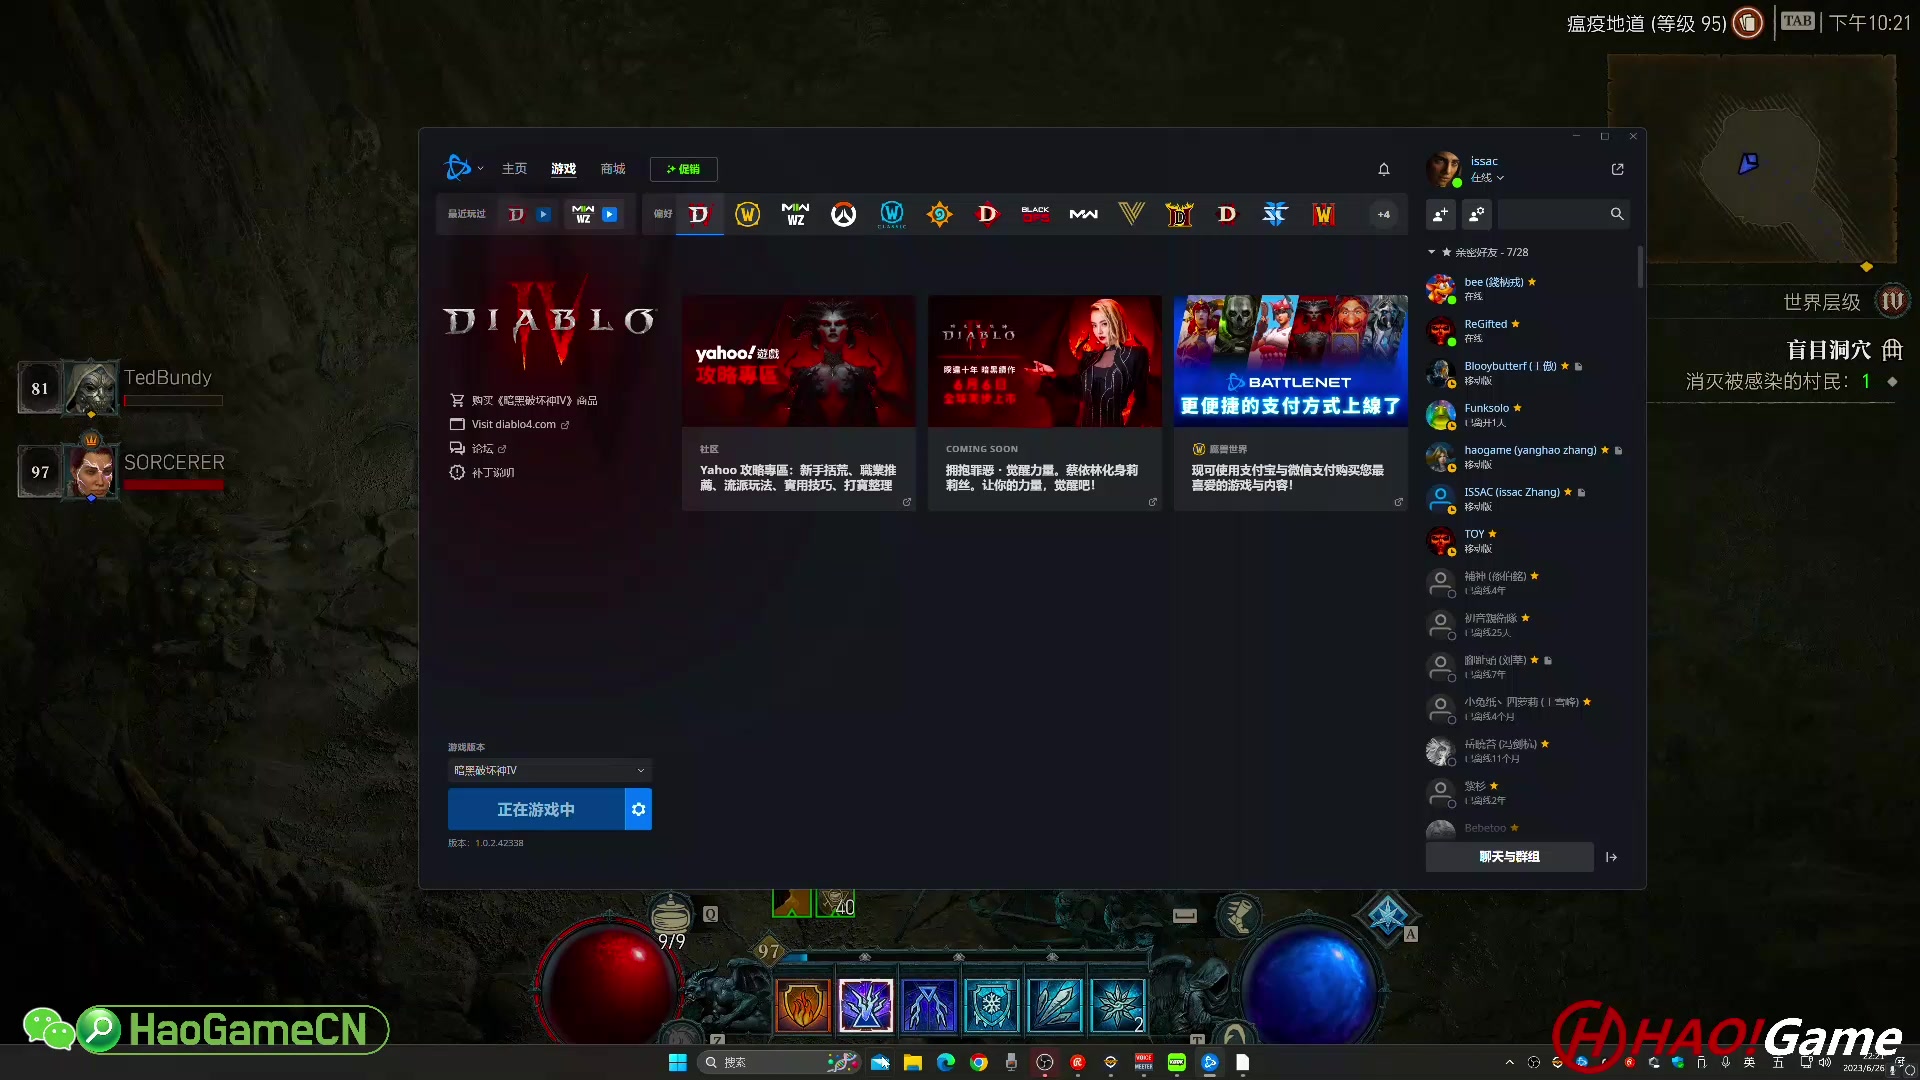Open the 促销 promotions button

click(x=683, y=169)
